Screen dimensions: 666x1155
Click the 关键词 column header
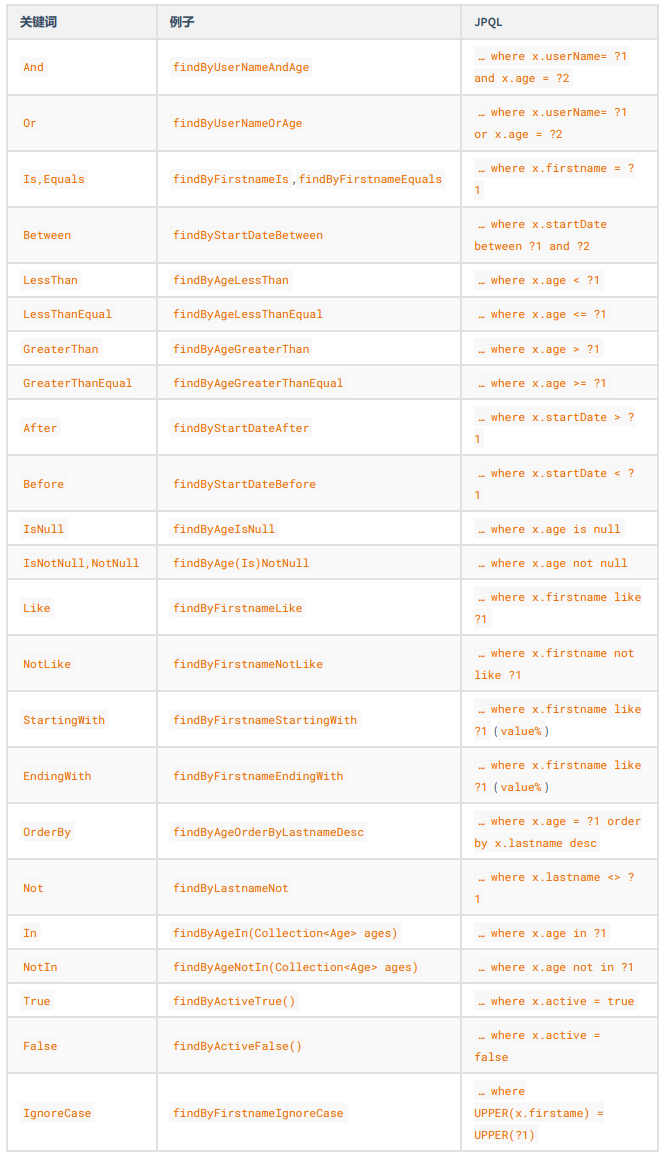click(40, 22)
